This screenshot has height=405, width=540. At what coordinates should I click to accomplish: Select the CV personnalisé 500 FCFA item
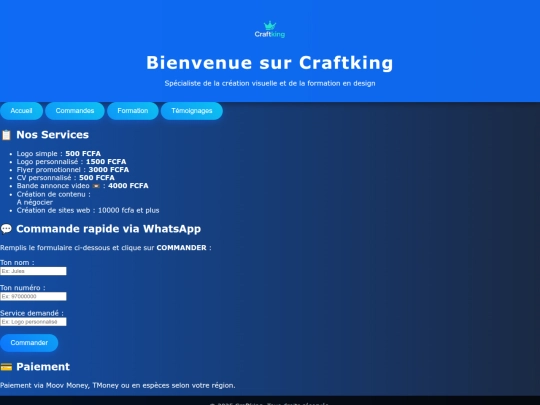[x=65, y=178]
